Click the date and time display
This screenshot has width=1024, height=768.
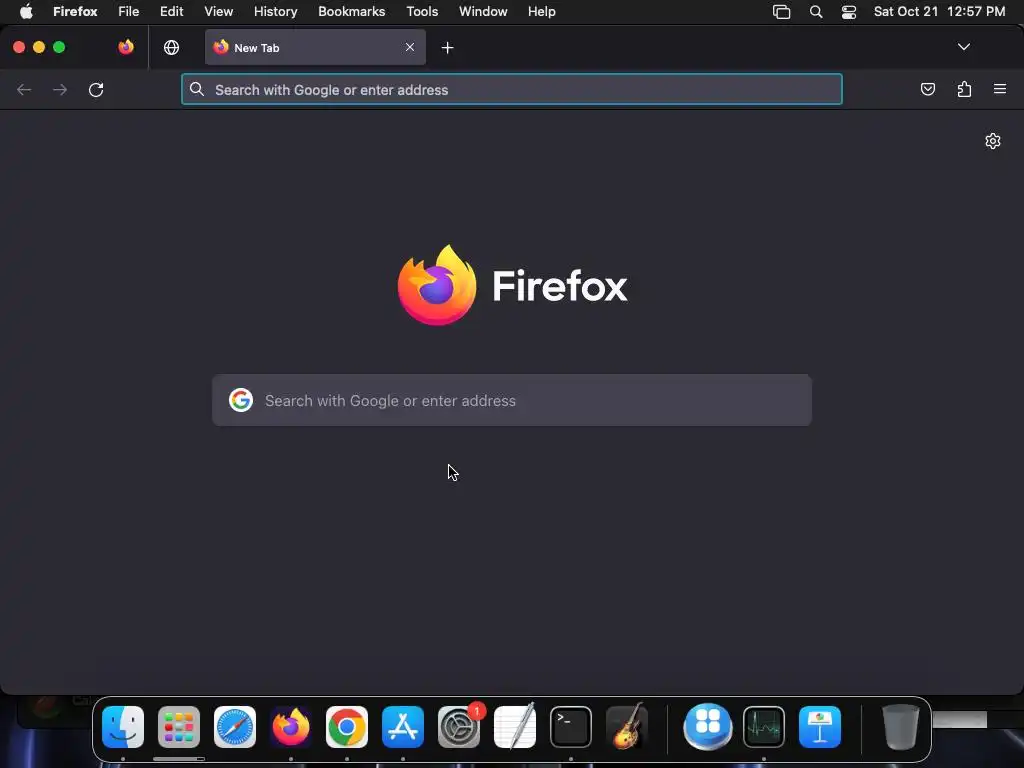(x=939, y=12)
